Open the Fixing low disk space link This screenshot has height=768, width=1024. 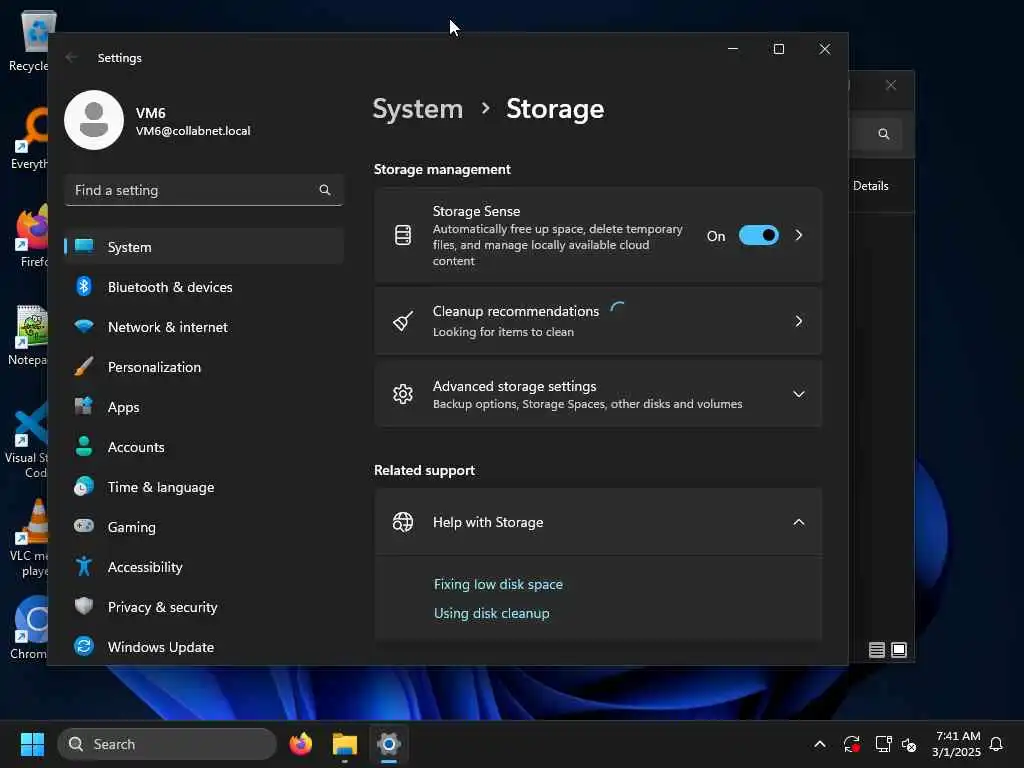coord(498,584)
